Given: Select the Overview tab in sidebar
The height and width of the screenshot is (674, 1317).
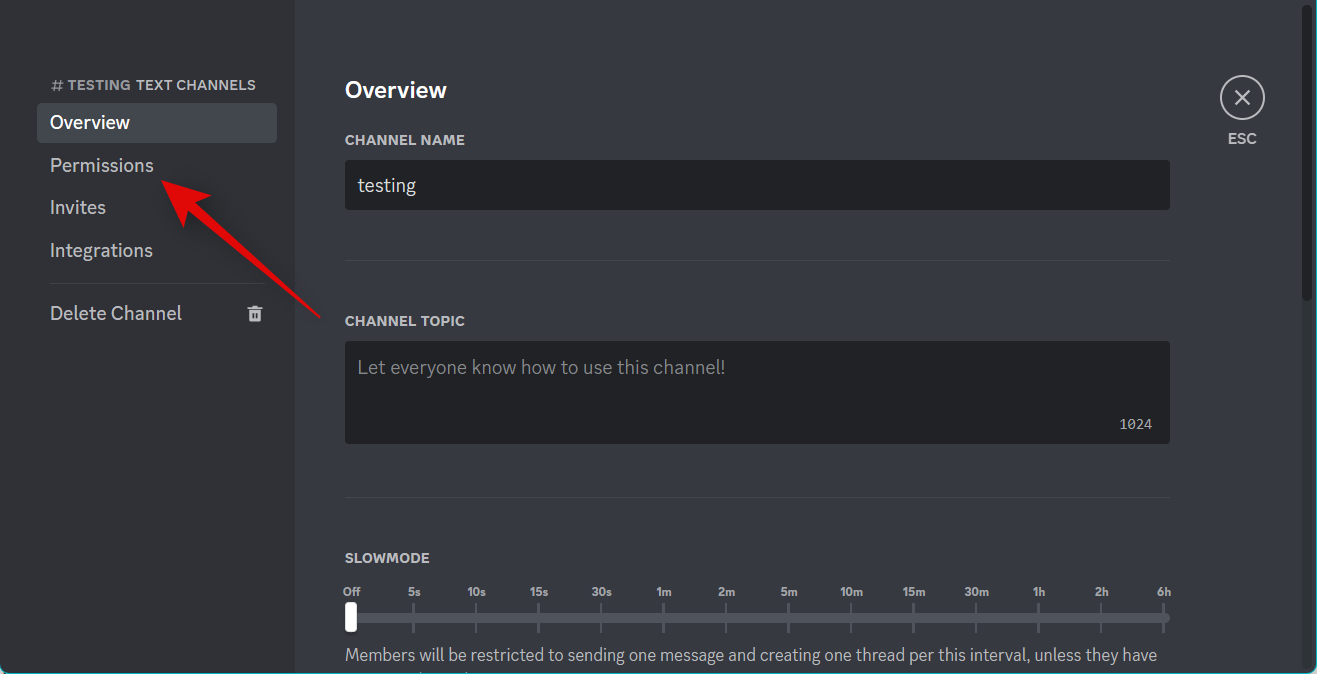Looking at the screenshot, I should click(90, 122).
